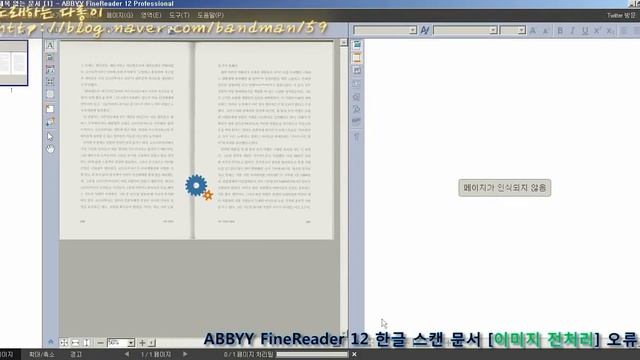
Task: Toggle underline formatting
Action: pos(585,31)
